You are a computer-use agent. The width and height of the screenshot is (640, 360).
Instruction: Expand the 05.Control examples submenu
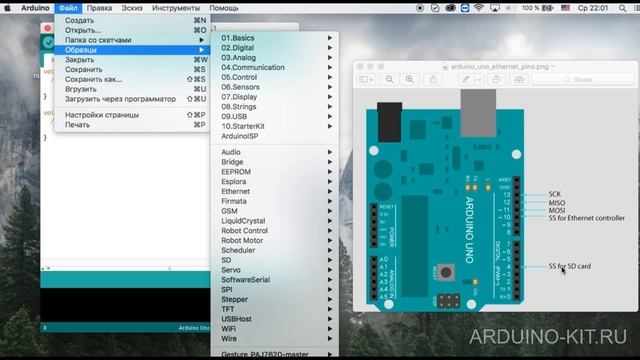pos(275,77)
